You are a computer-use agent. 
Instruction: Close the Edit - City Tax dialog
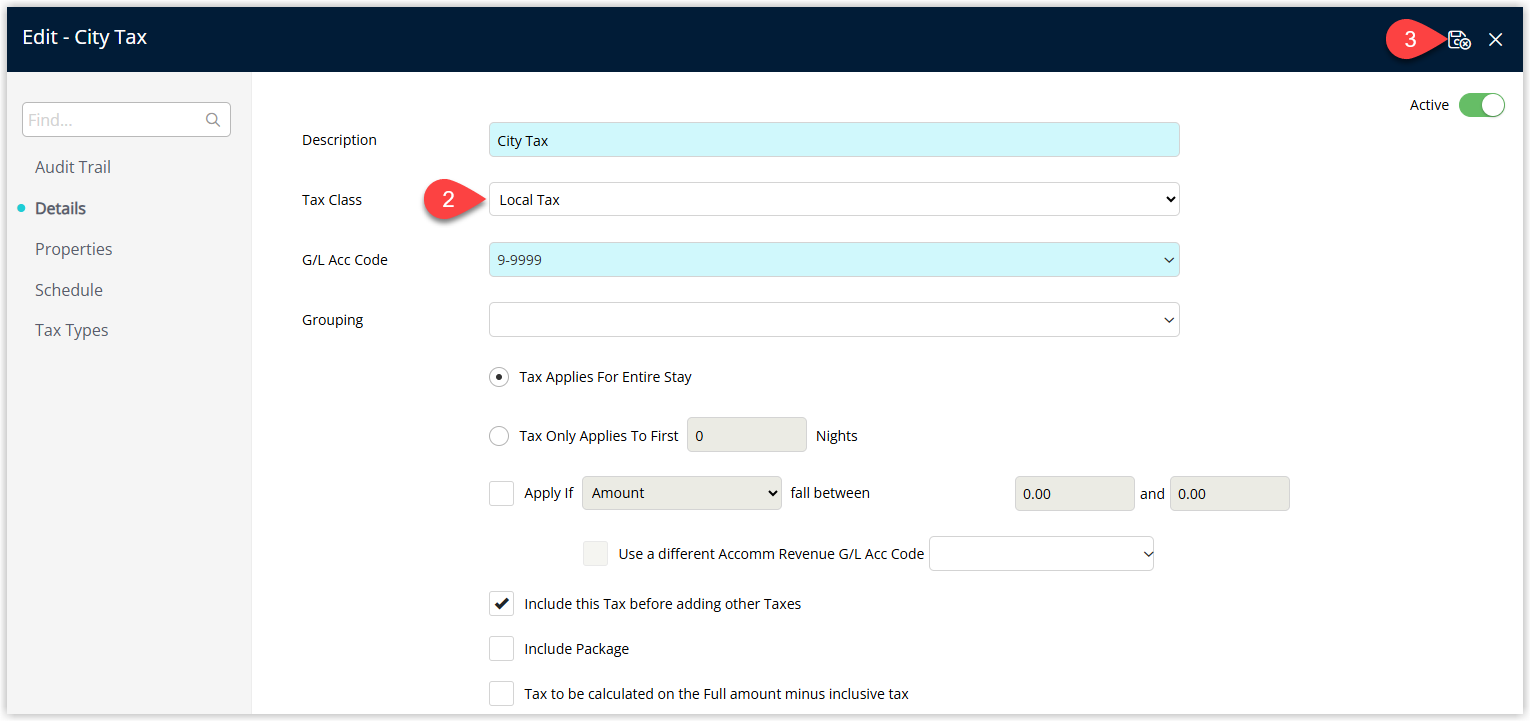point(1495,40)
